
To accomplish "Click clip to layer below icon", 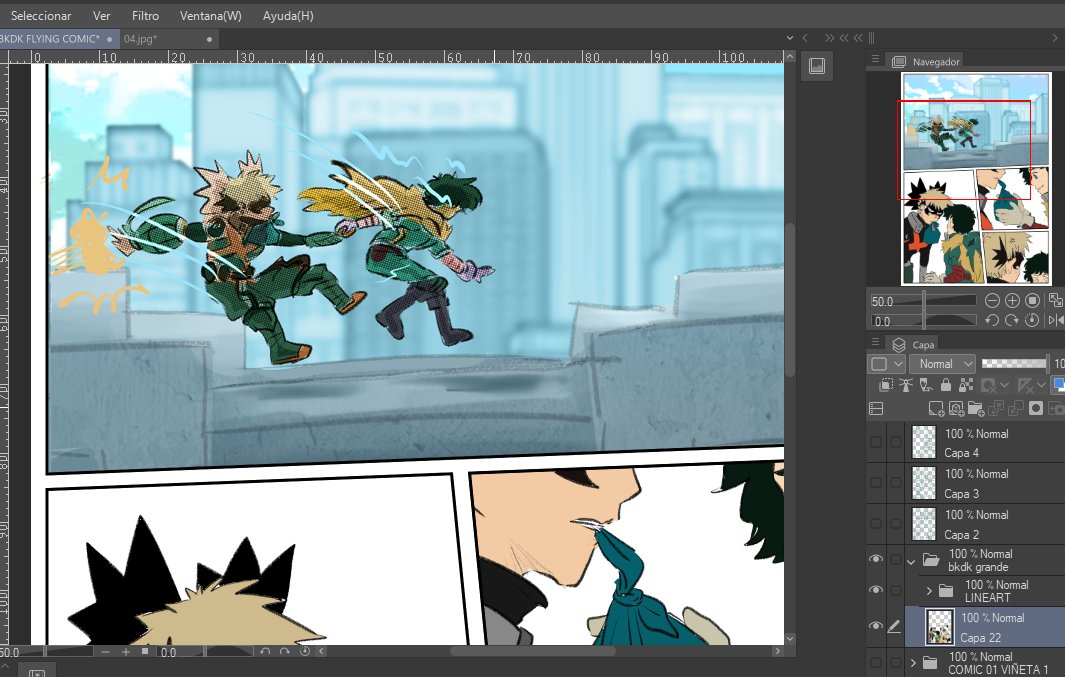I will point(886,386).
